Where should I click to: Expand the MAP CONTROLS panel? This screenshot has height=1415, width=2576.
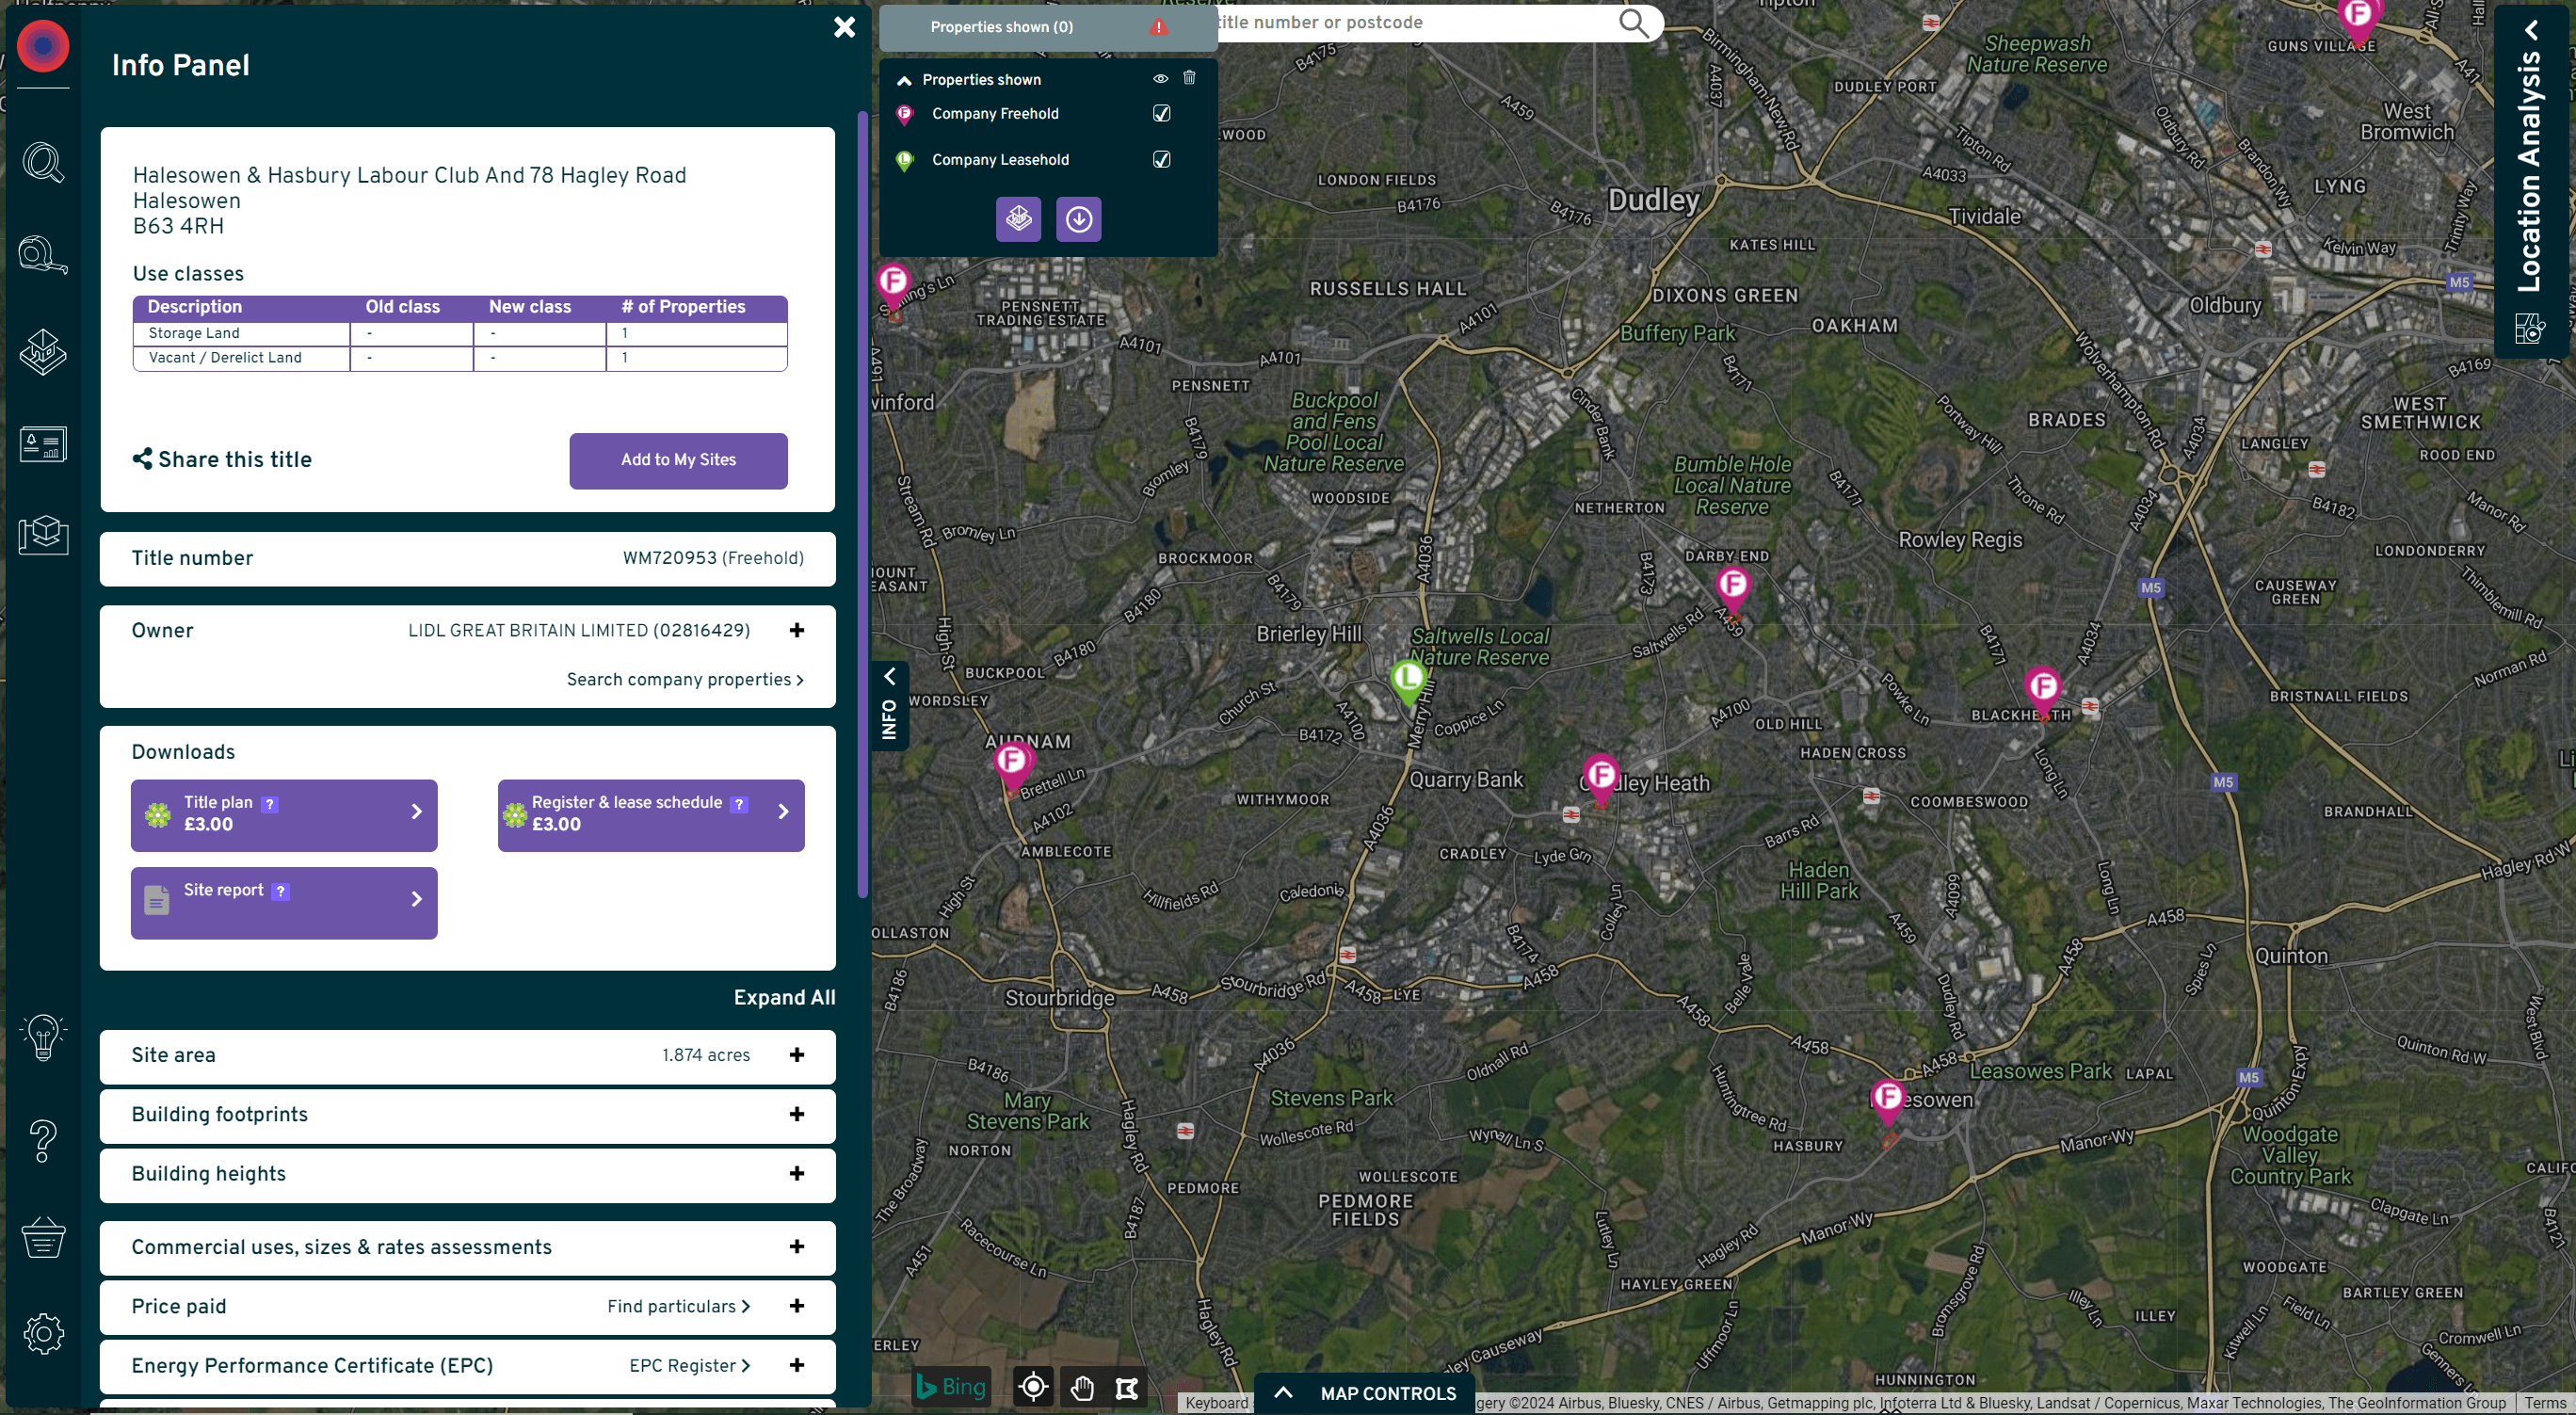click(1365, 1393)
